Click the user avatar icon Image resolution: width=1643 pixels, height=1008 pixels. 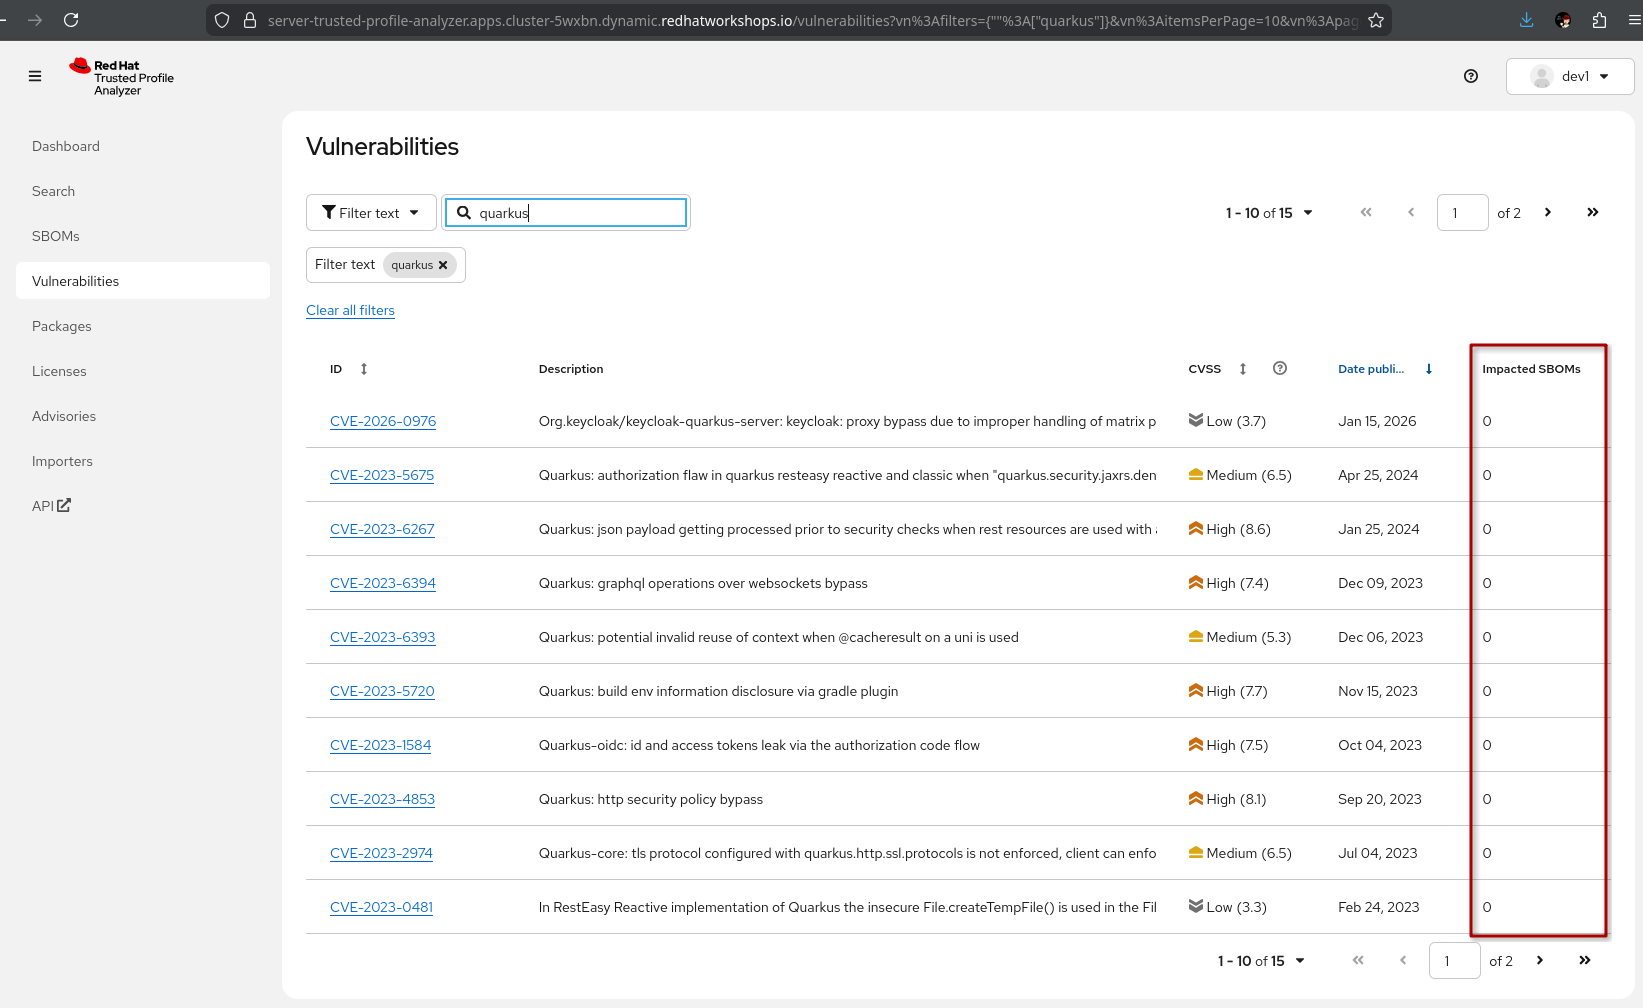pyautogui.click(x=1540, y=76)
